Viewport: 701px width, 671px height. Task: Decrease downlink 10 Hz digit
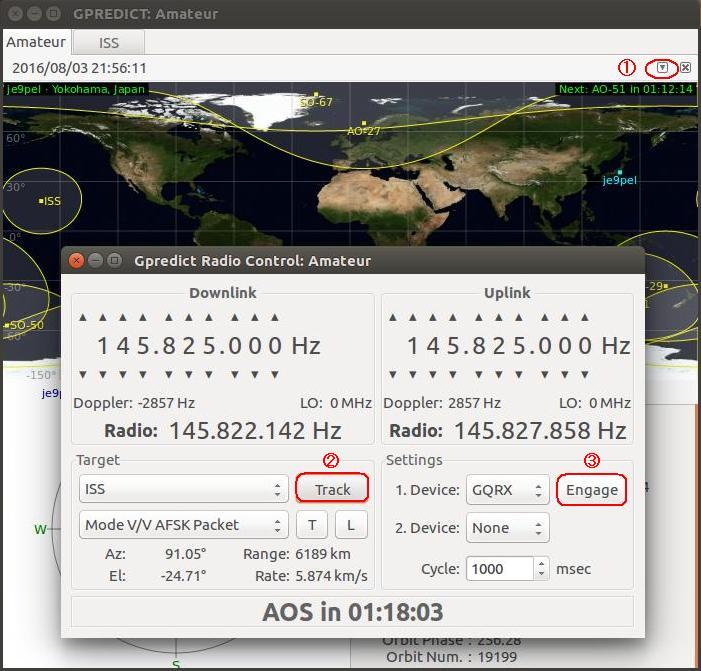[255, 374]
